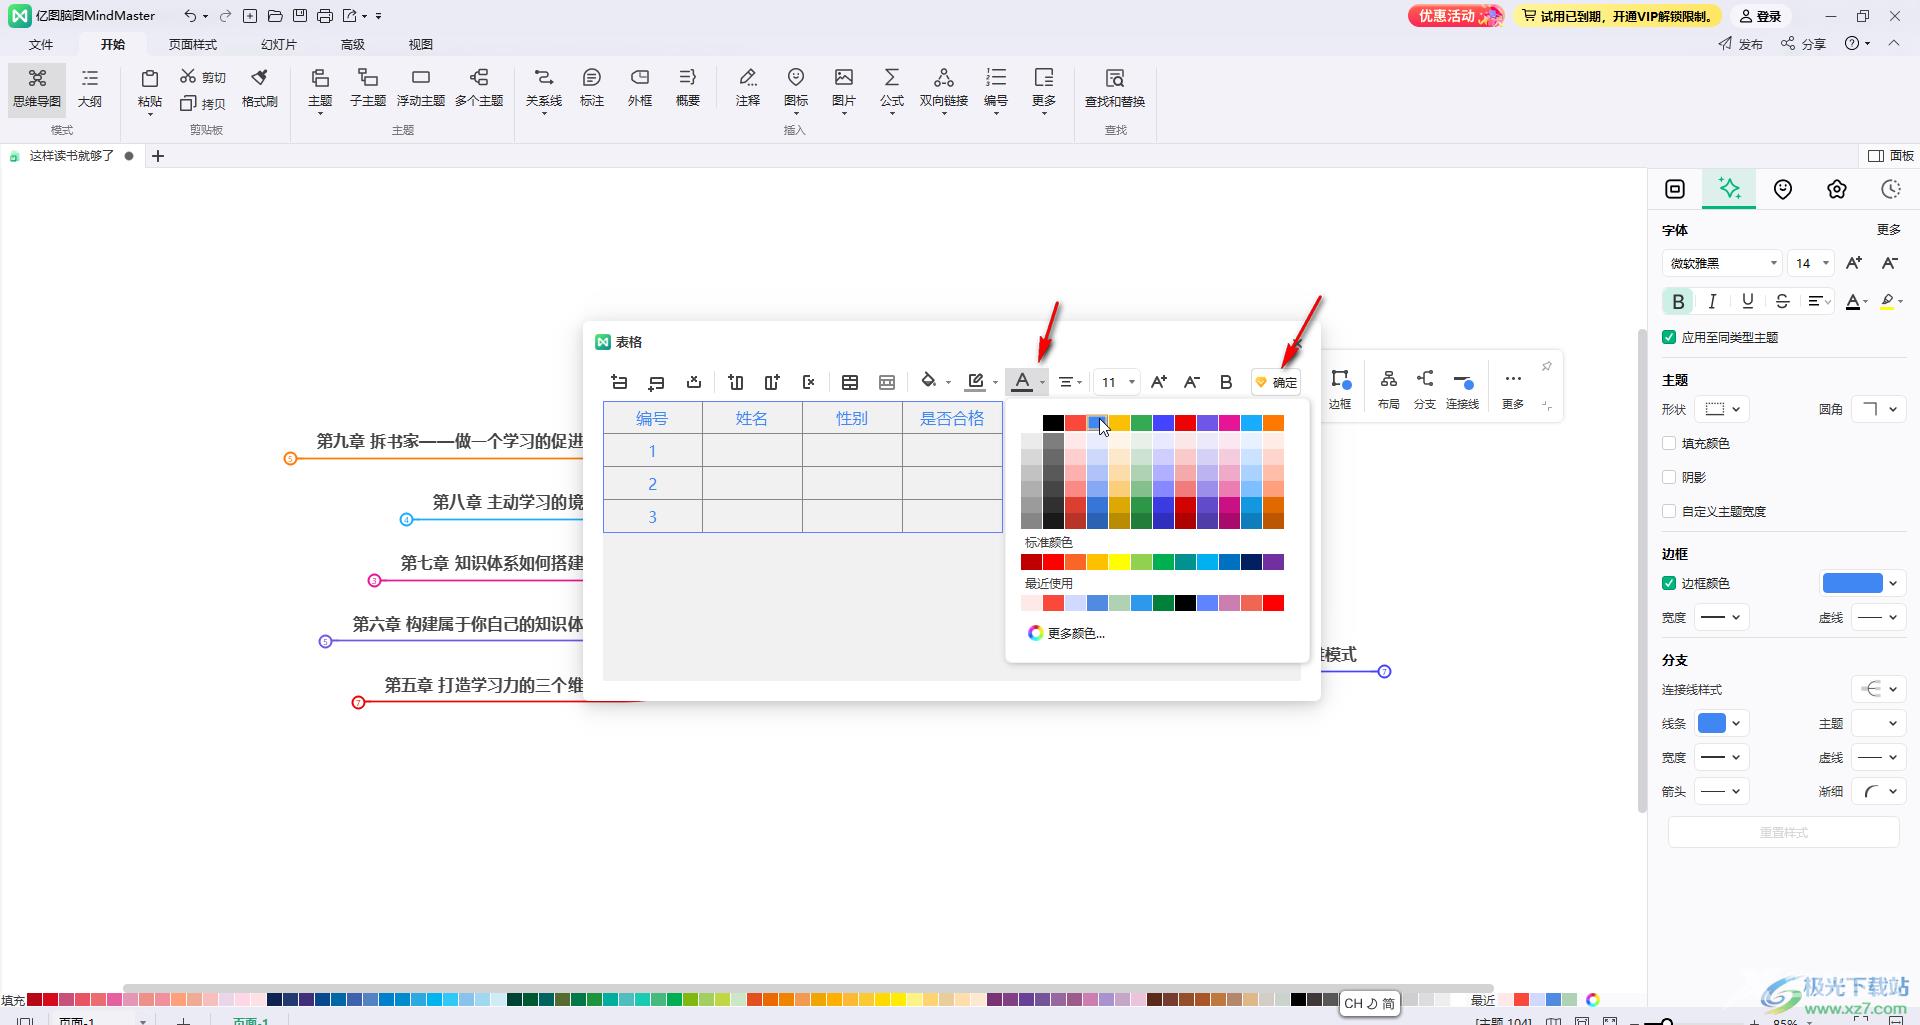Open the 连接线样式 dropdown
Screen dimensions: 1920x1025
1878,689
